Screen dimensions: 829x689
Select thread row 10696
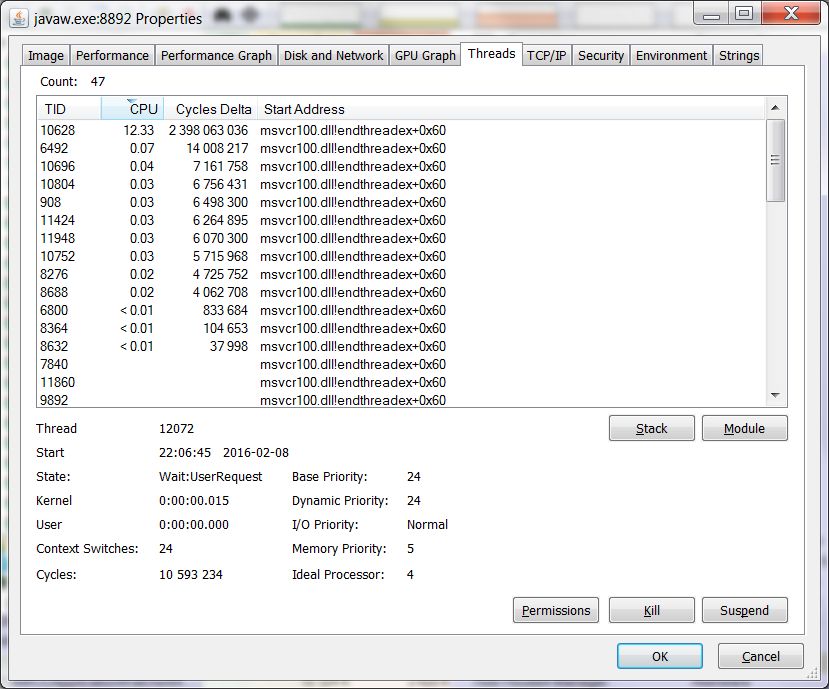pos(401,166)
